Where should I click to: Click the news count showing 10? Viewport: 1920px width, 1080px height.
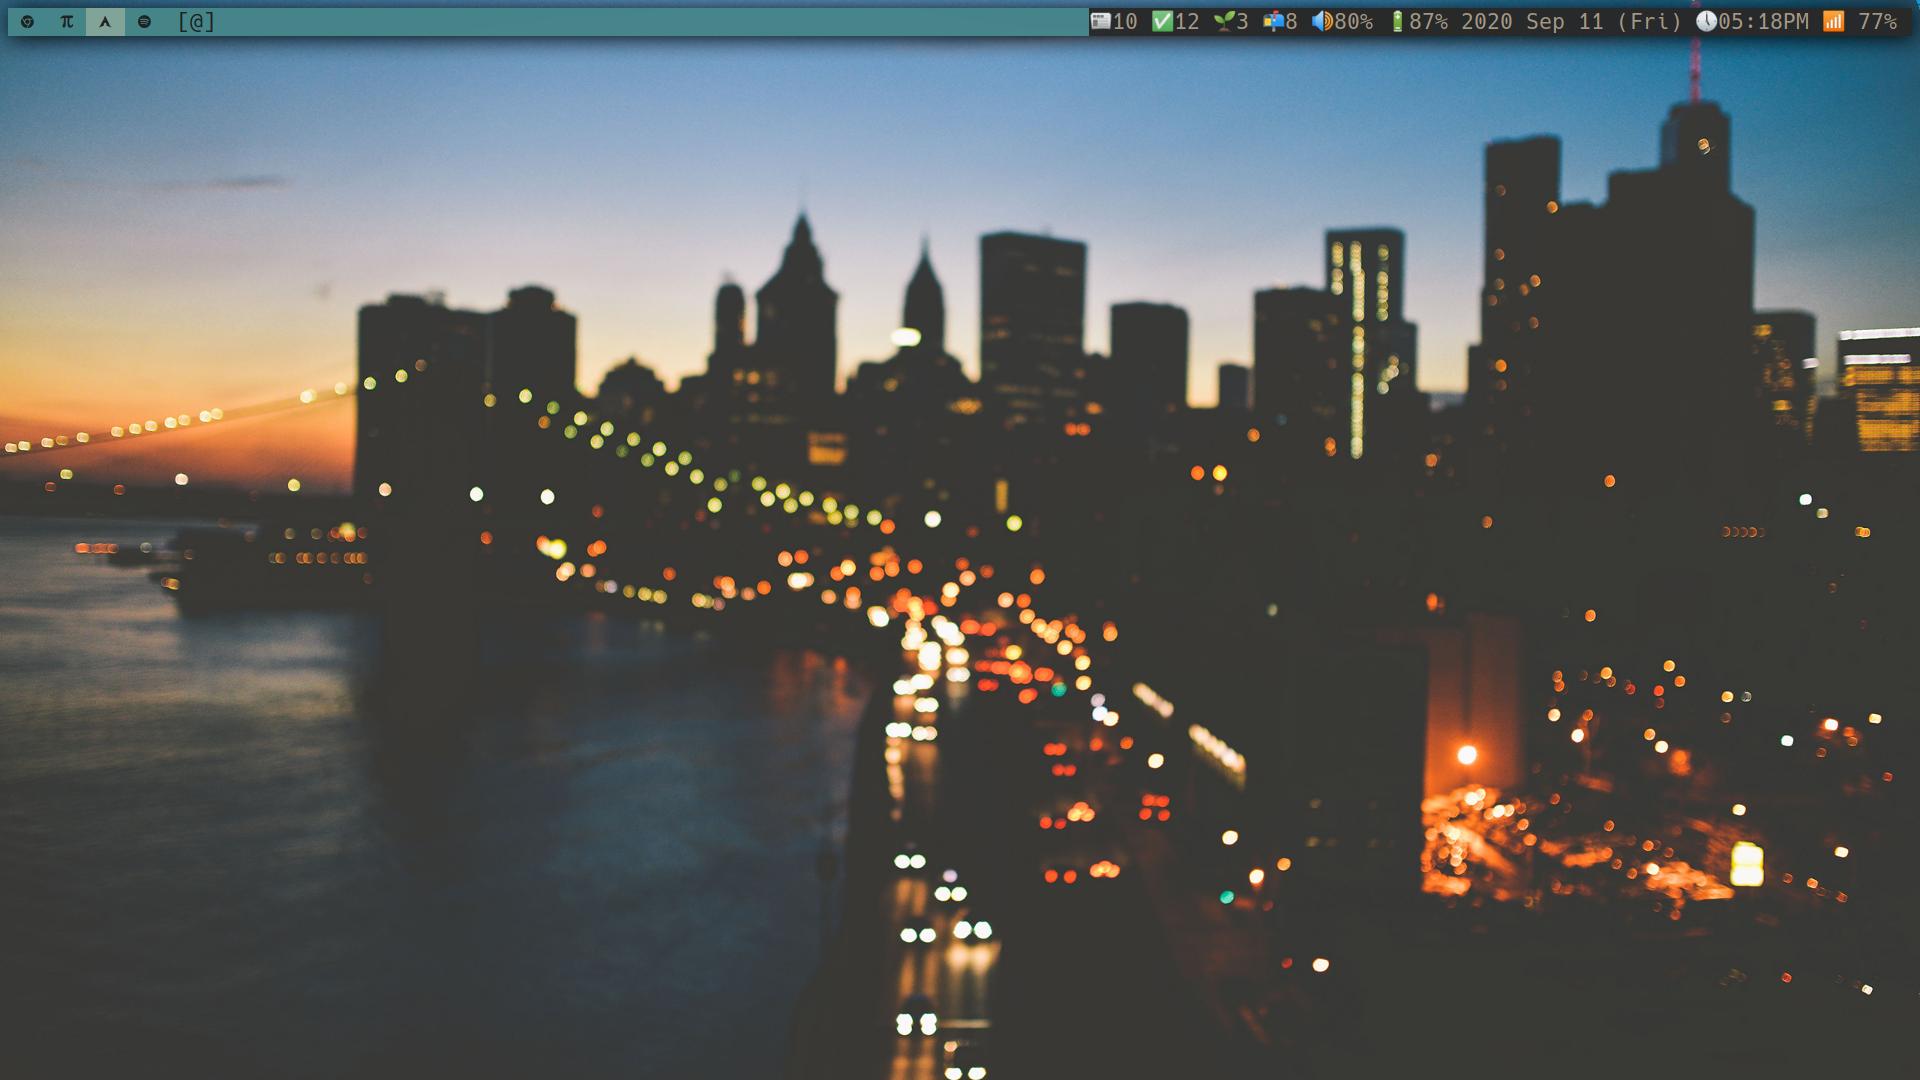pos(1125,21)
